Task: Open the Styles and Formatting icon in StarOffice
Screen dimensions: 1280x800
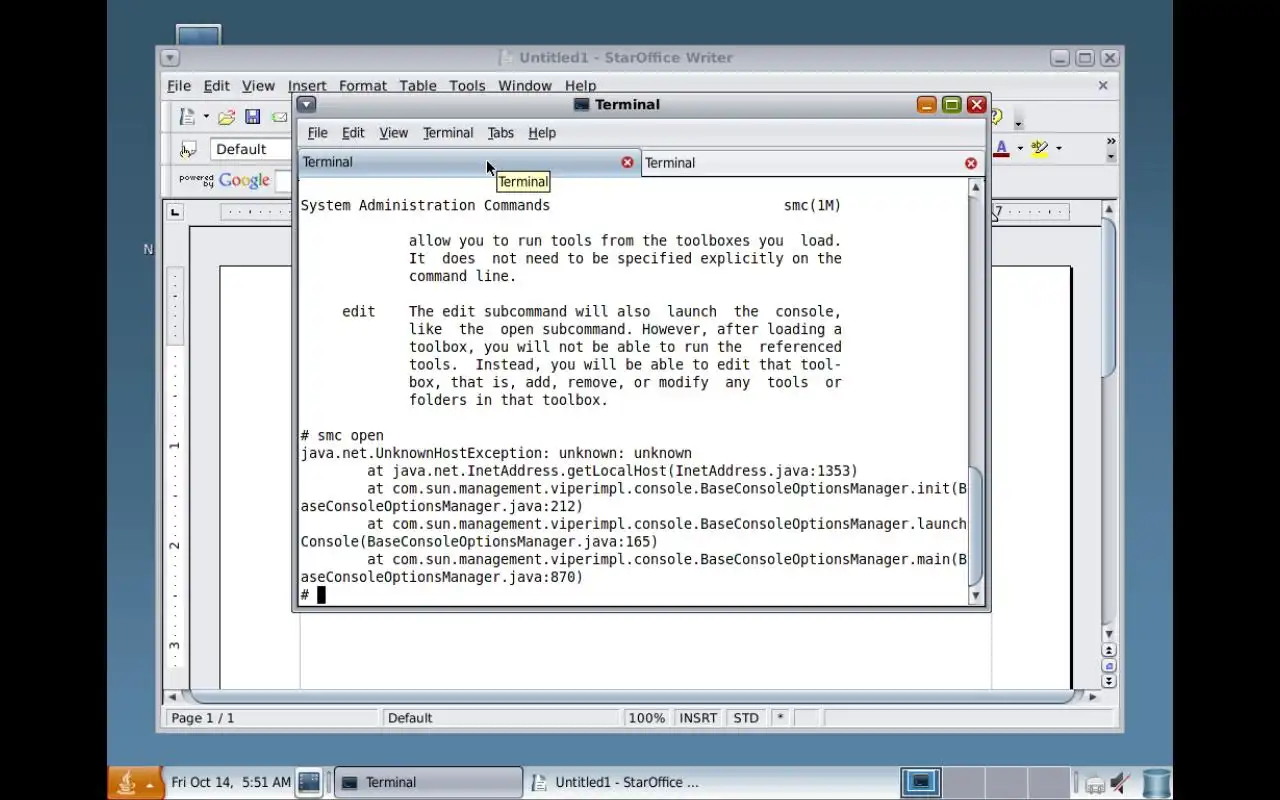Action: pyautogui.click(x=187, y=150)
